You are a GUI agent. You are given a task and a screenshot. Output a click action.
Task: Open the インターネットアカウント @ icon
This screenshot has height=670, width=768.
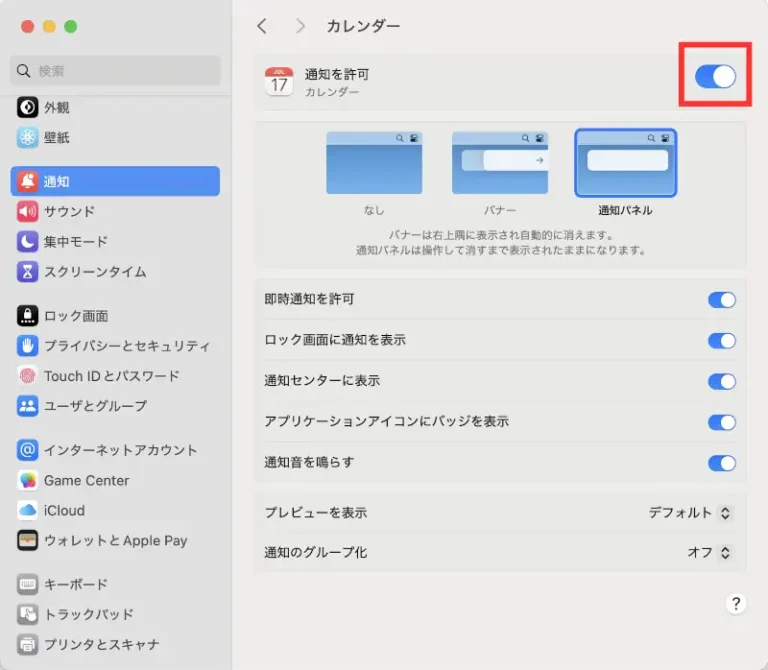[27, 450]
